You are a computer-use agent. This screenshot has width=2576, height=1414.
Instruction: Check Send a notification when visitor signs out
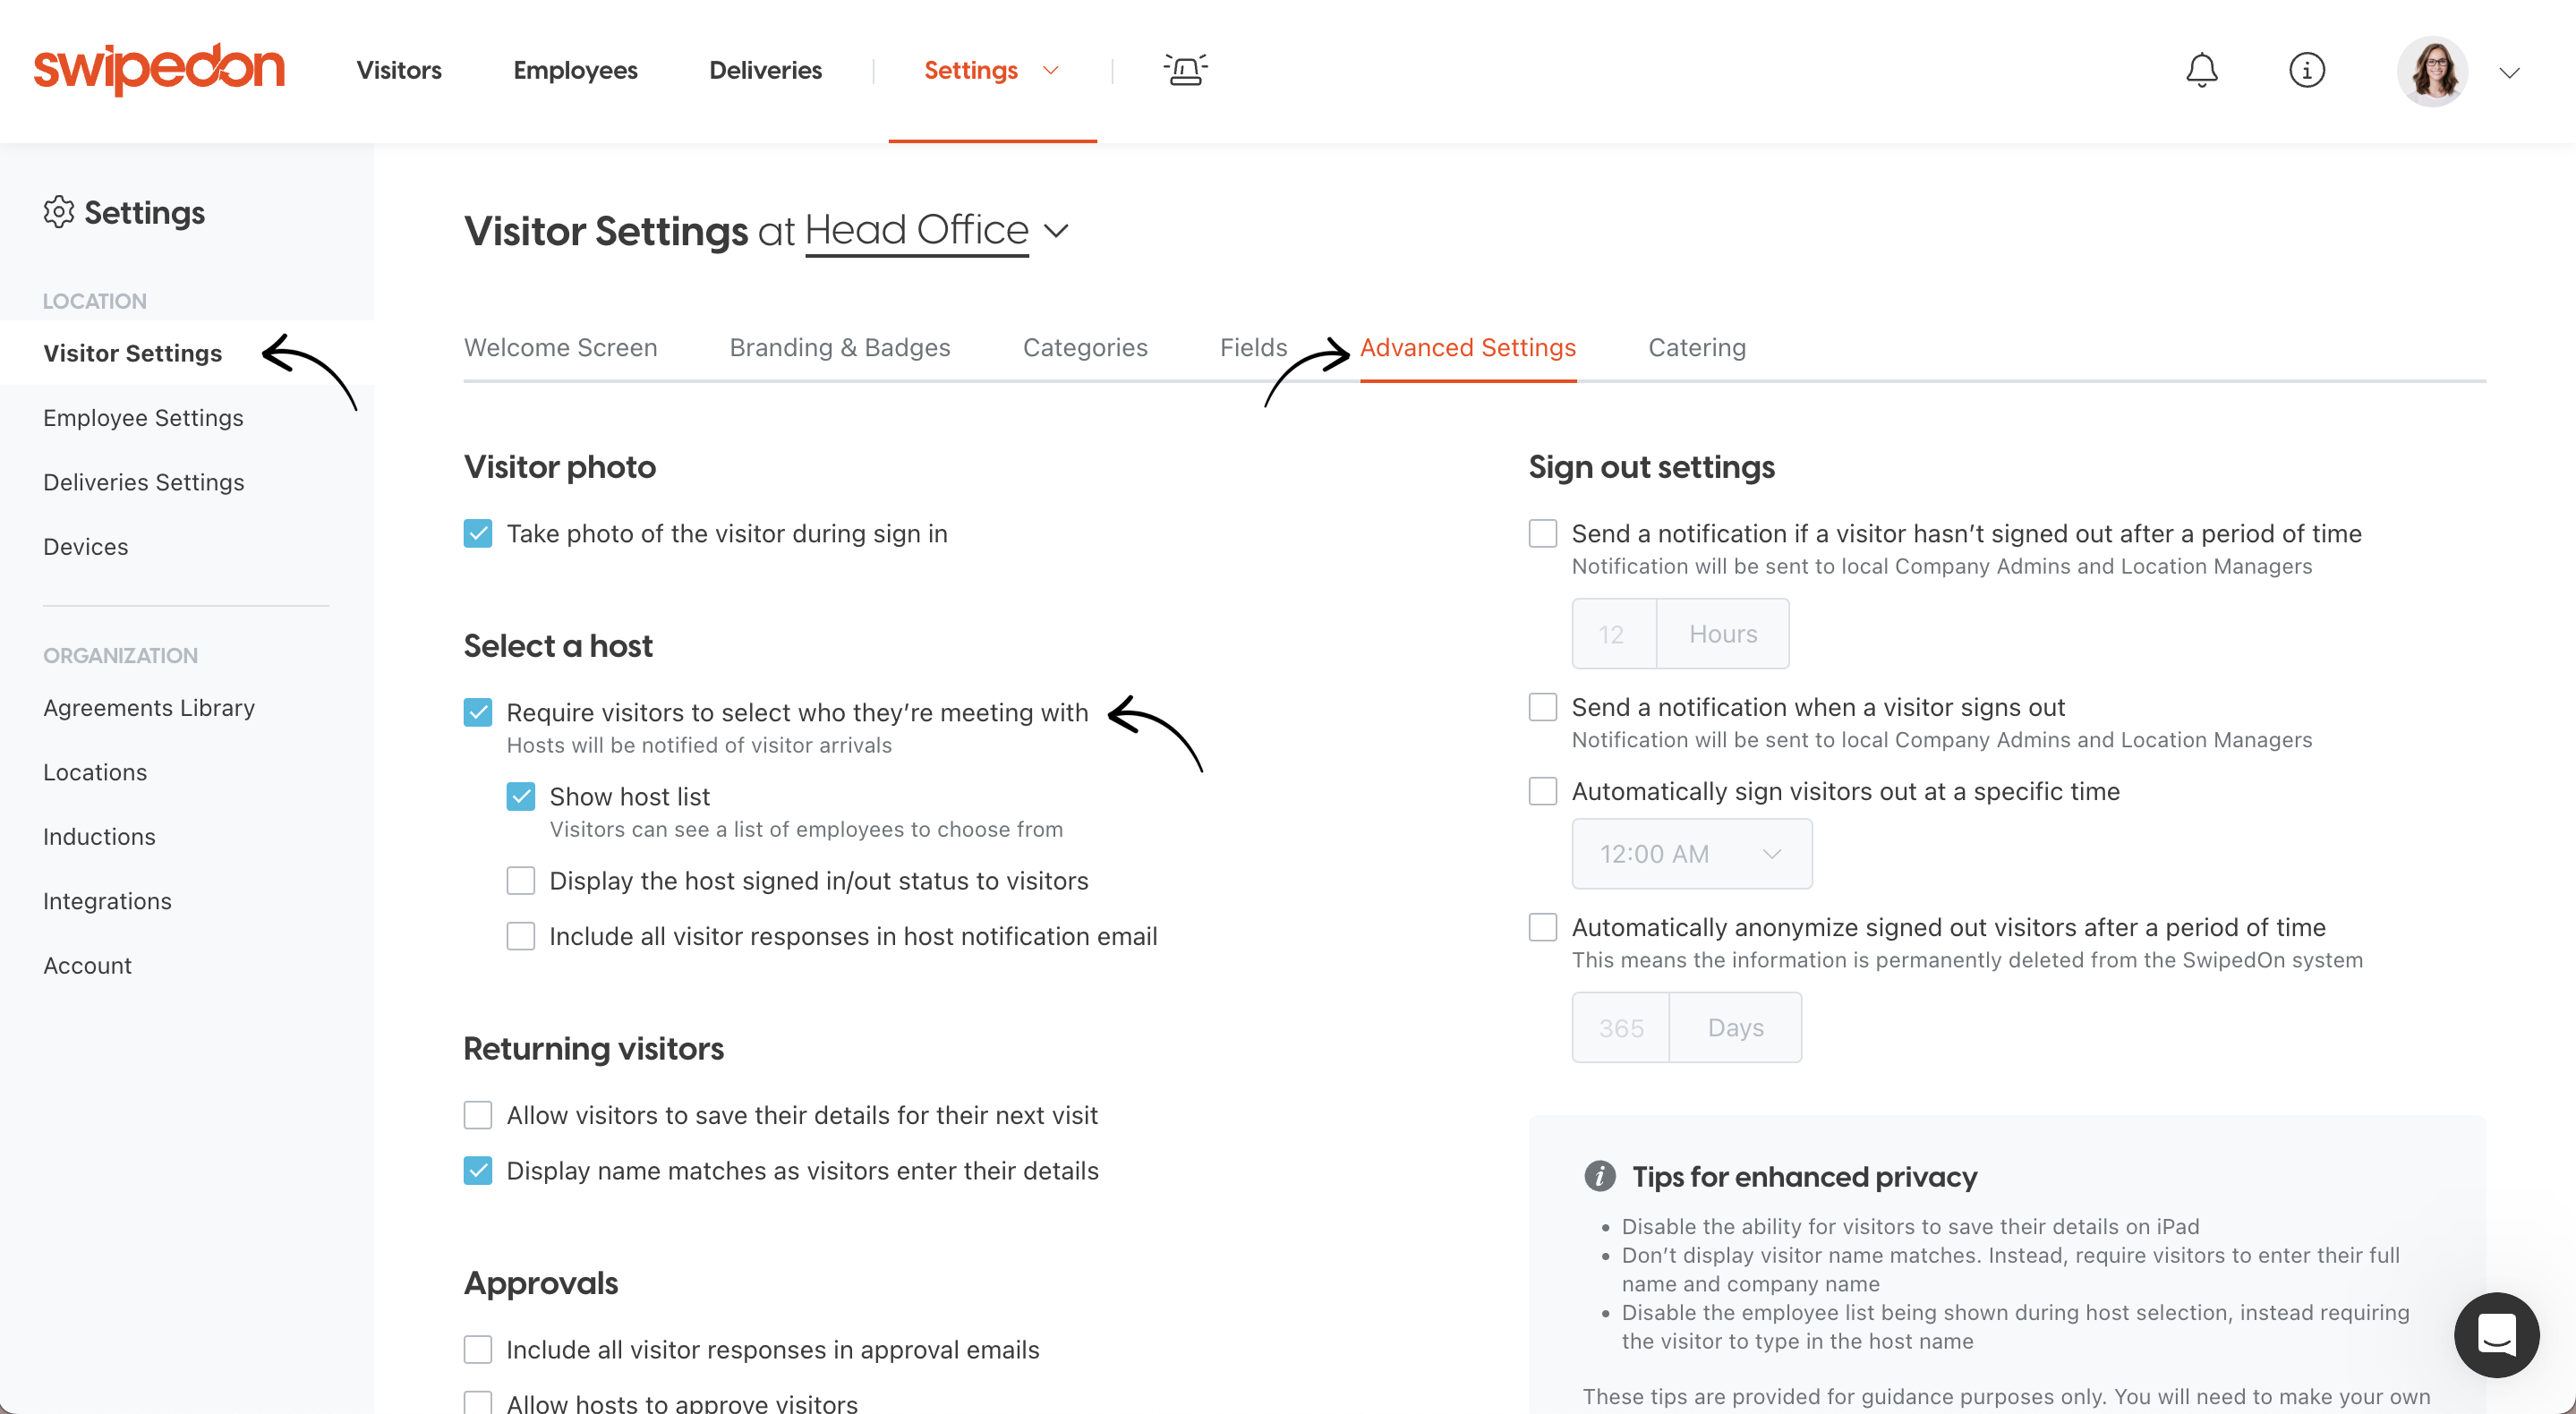tap(1543, 707)
